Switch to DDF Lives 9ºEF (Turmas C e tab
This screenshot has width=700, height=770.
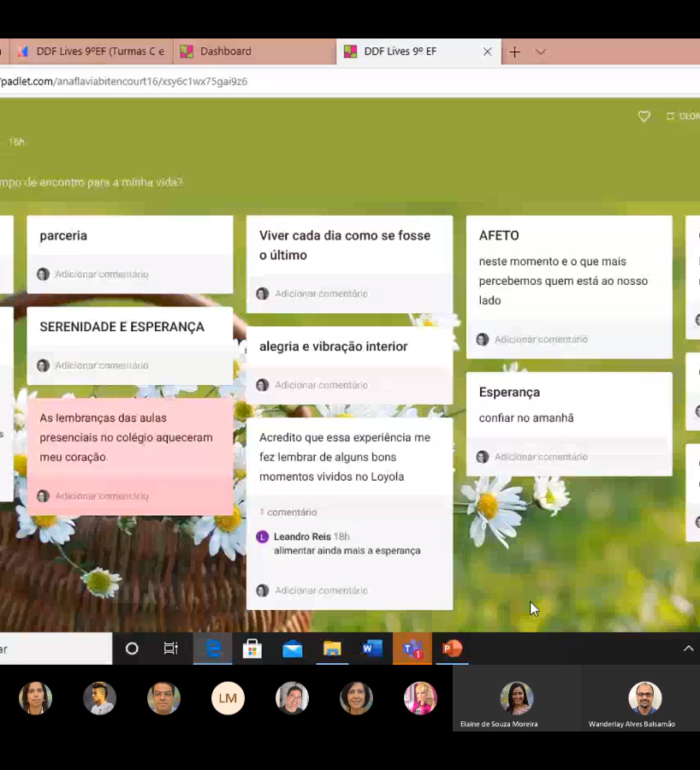click(90, 52)
